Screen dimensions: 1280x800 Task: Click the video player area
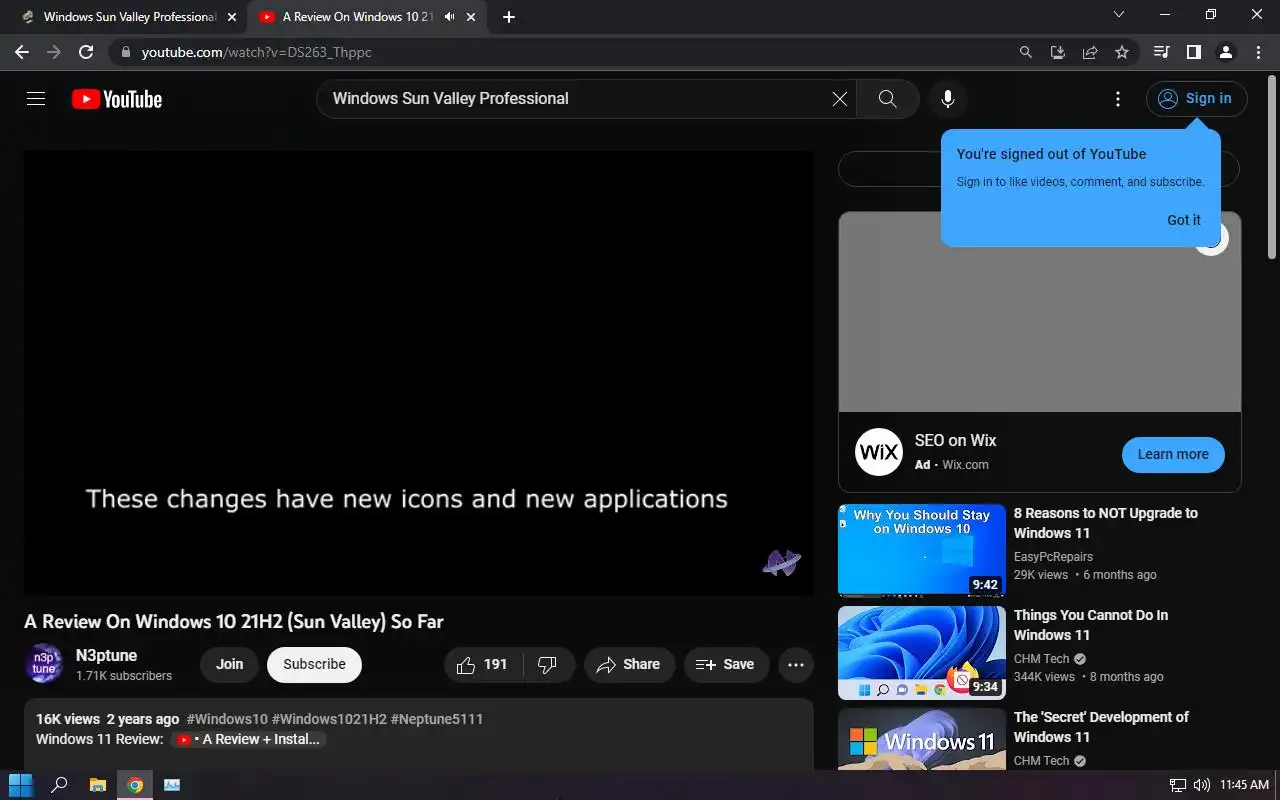[x=419, y=373]
